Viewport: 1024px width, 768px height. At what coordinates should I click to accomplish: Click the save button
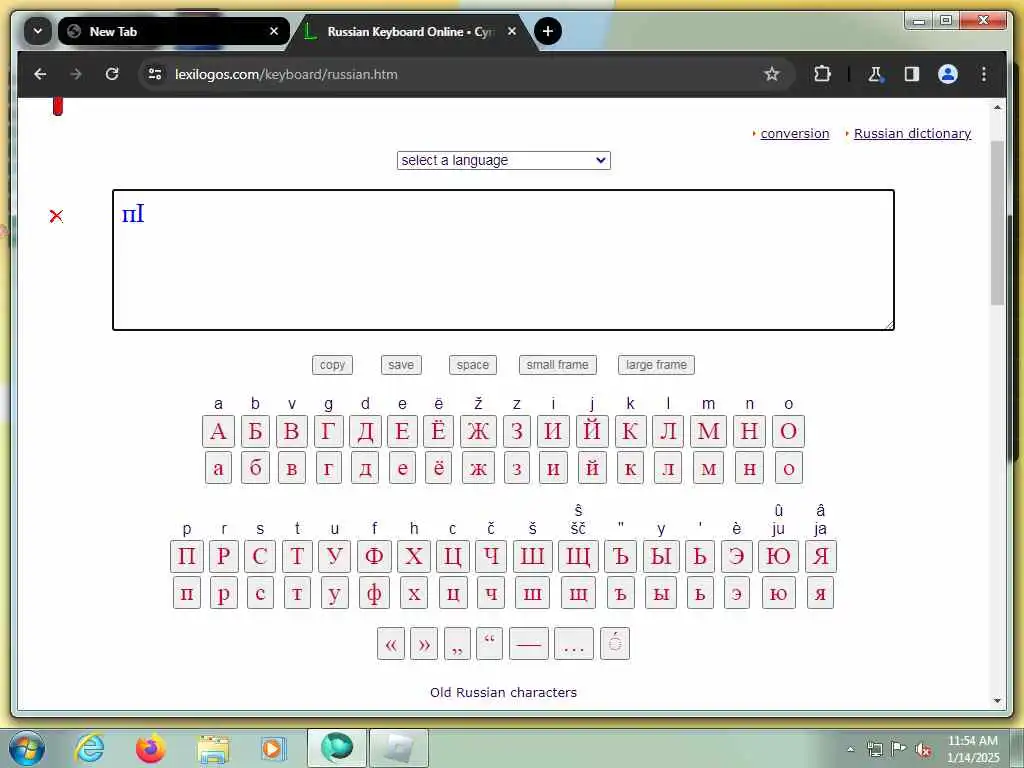pos(401,365)
